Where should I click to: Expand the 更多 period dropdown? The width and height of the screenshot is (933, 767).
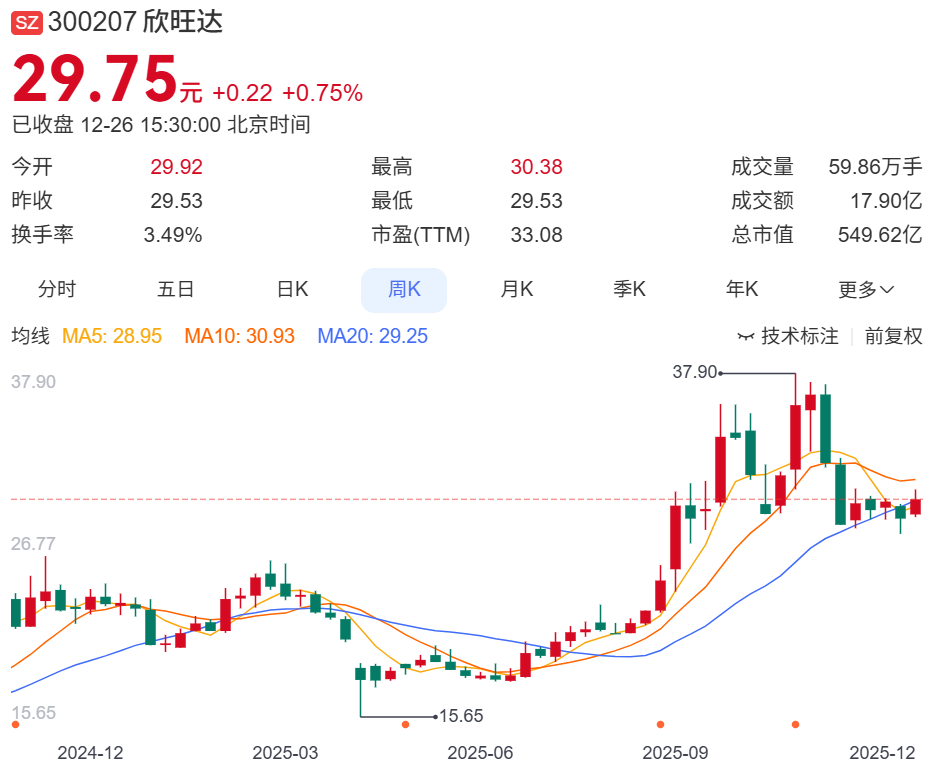865,290
